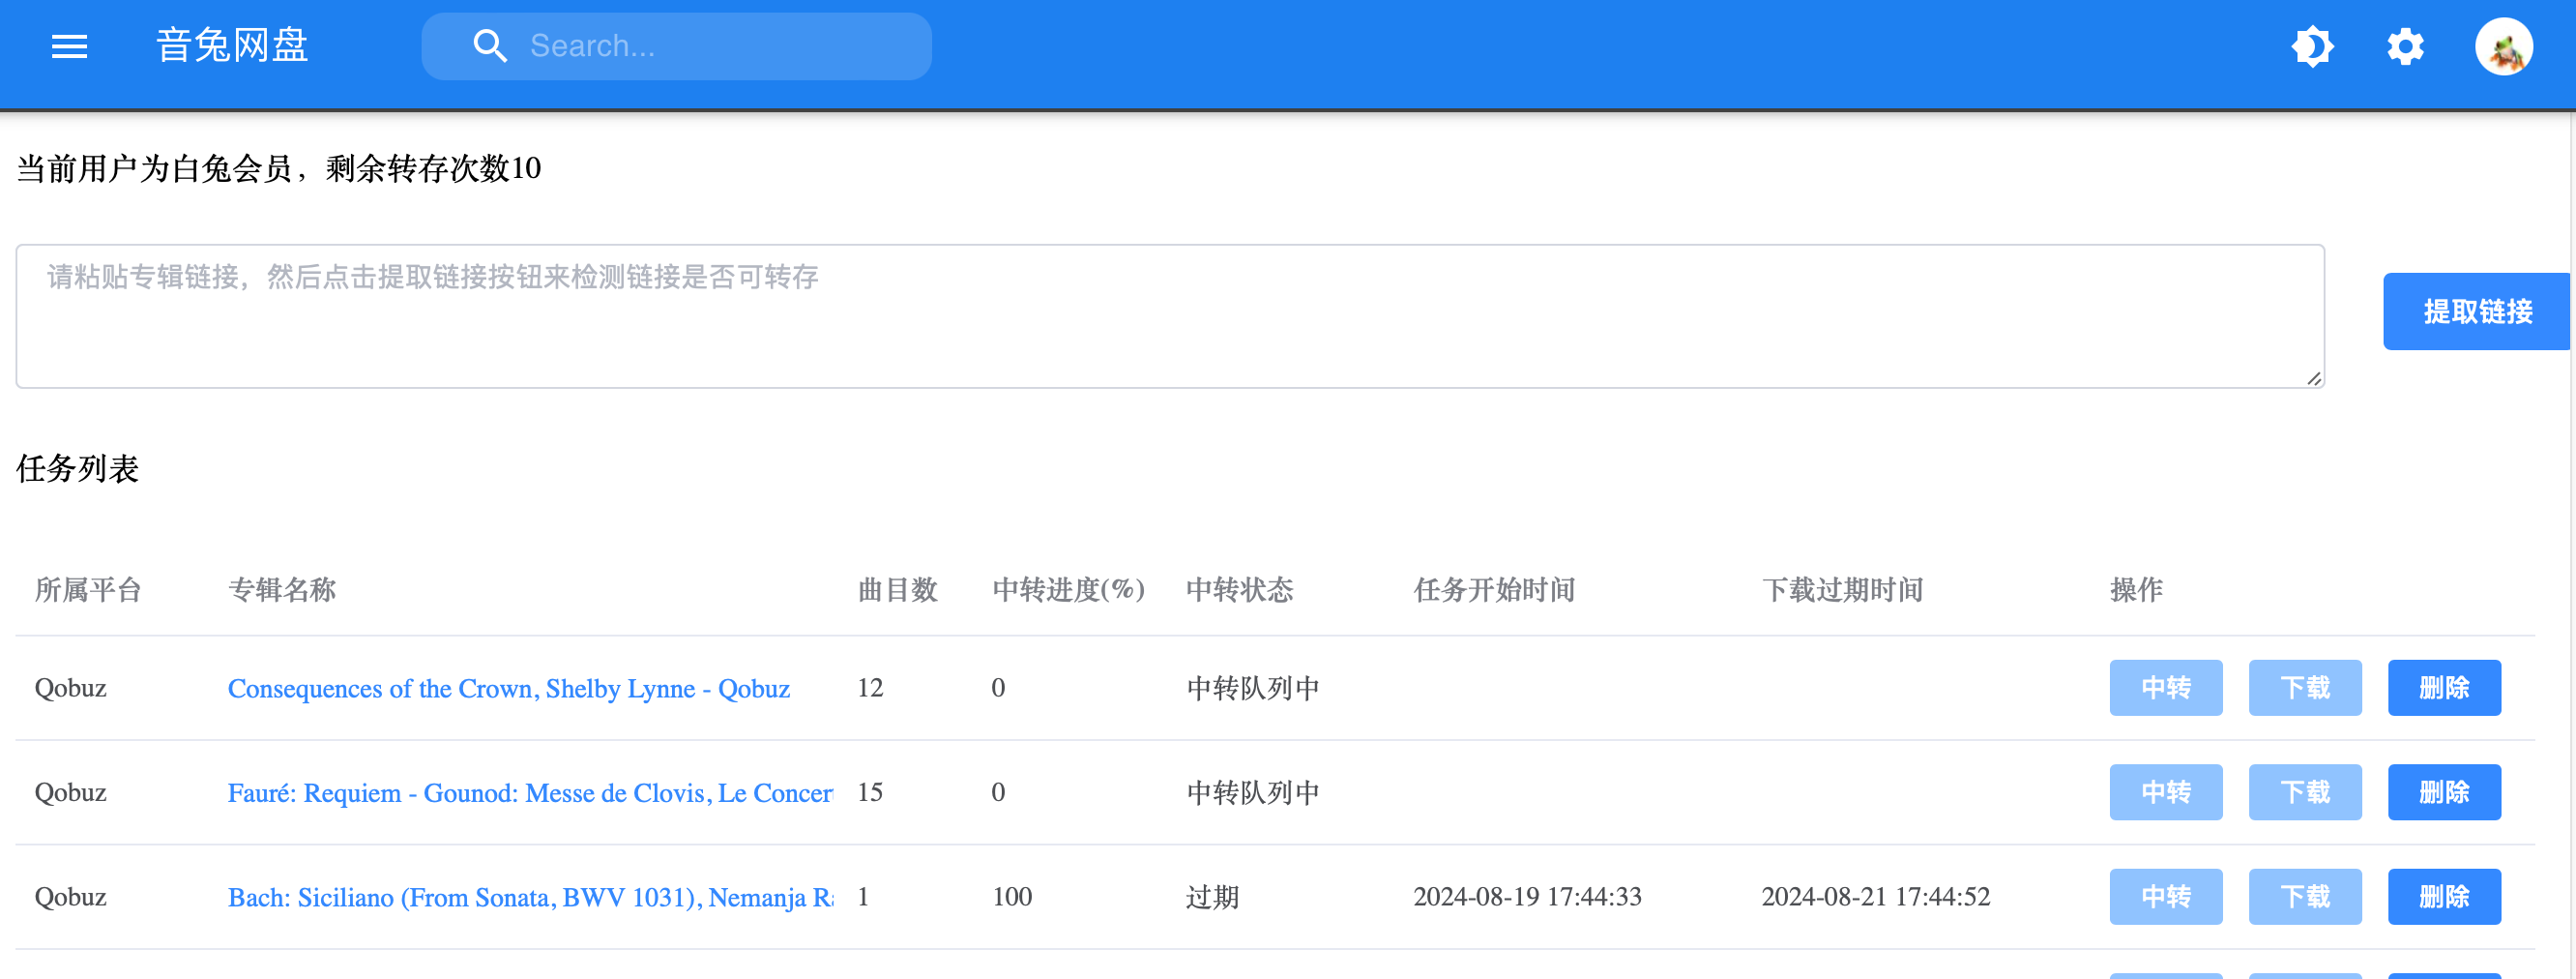Click the 所属平台 column header
Viewport: 2576px width, 979px height.
coord(88,590)
